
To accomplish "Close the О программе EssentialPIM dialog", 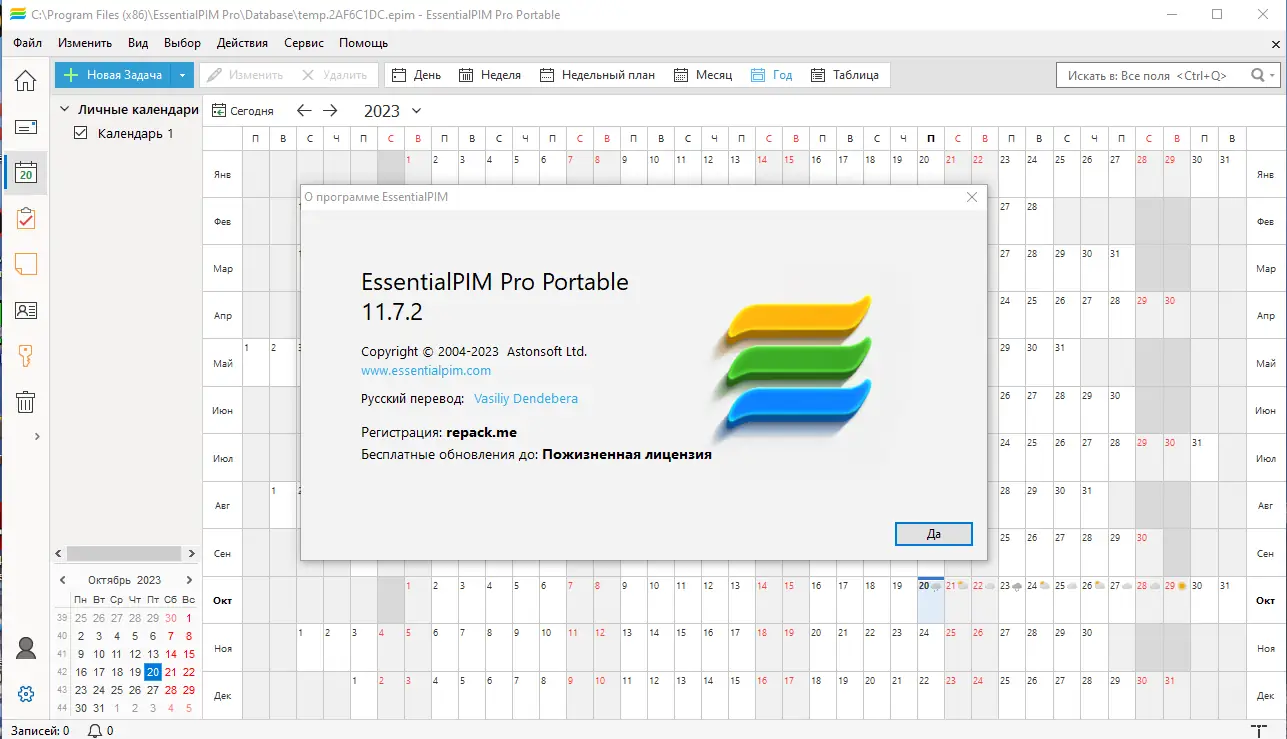I will [x=971, y=198].
